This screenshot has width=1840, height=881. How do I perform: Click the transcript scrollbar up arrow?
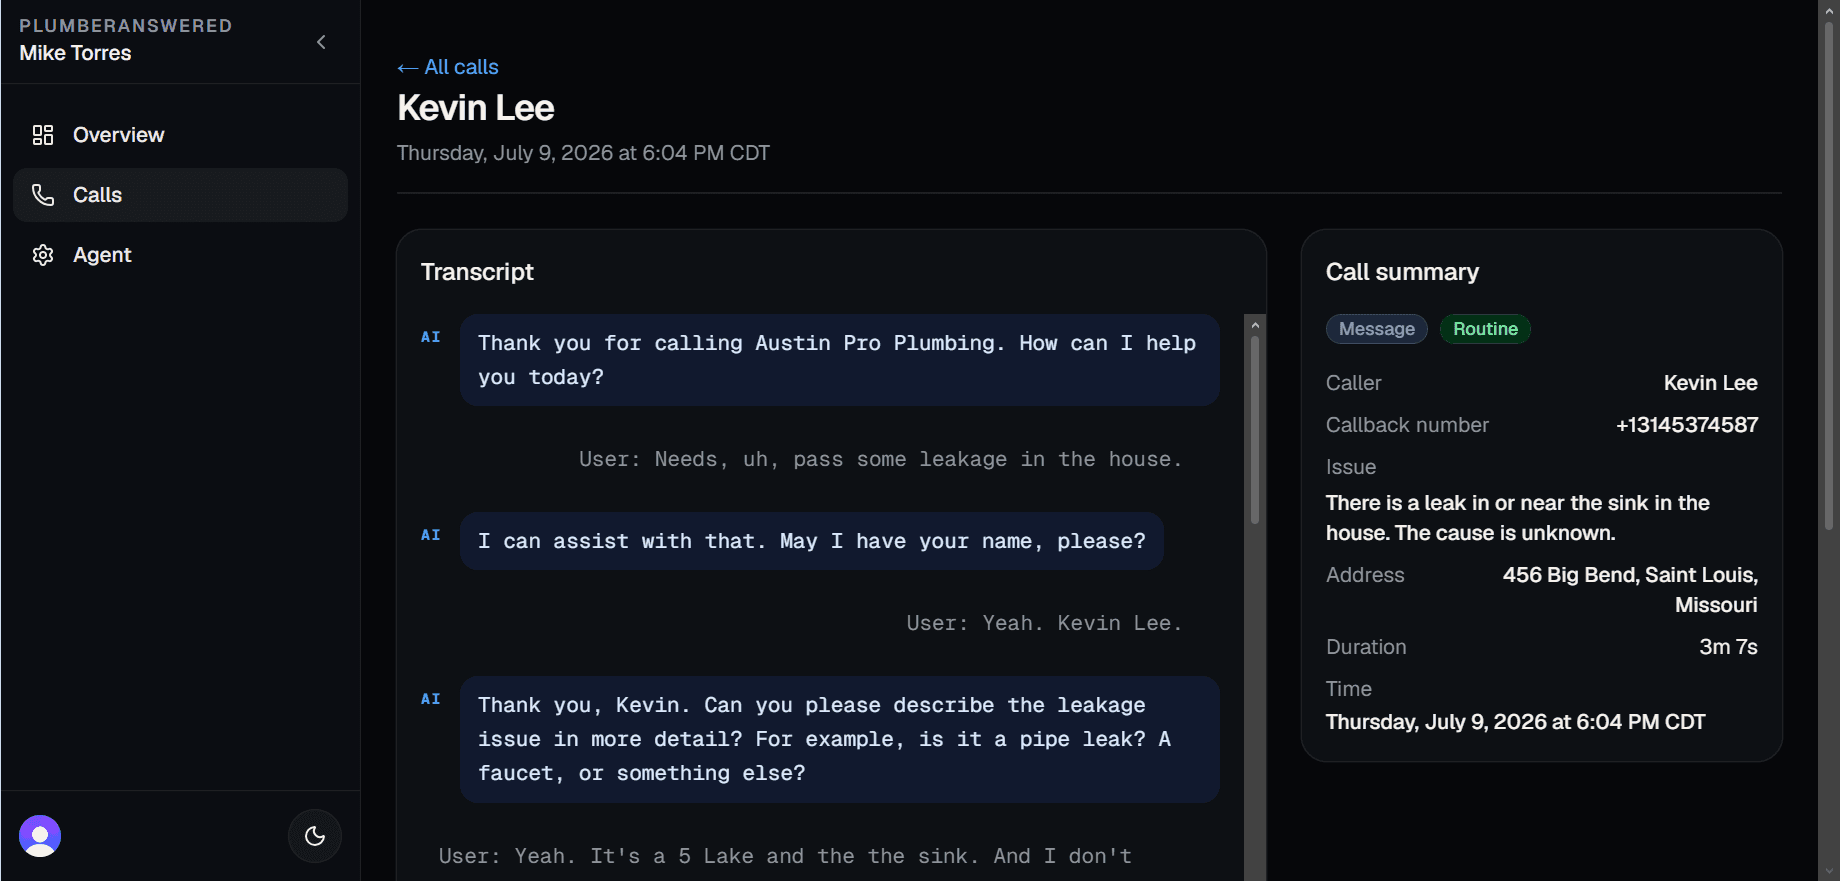(x=1255, y=325)
